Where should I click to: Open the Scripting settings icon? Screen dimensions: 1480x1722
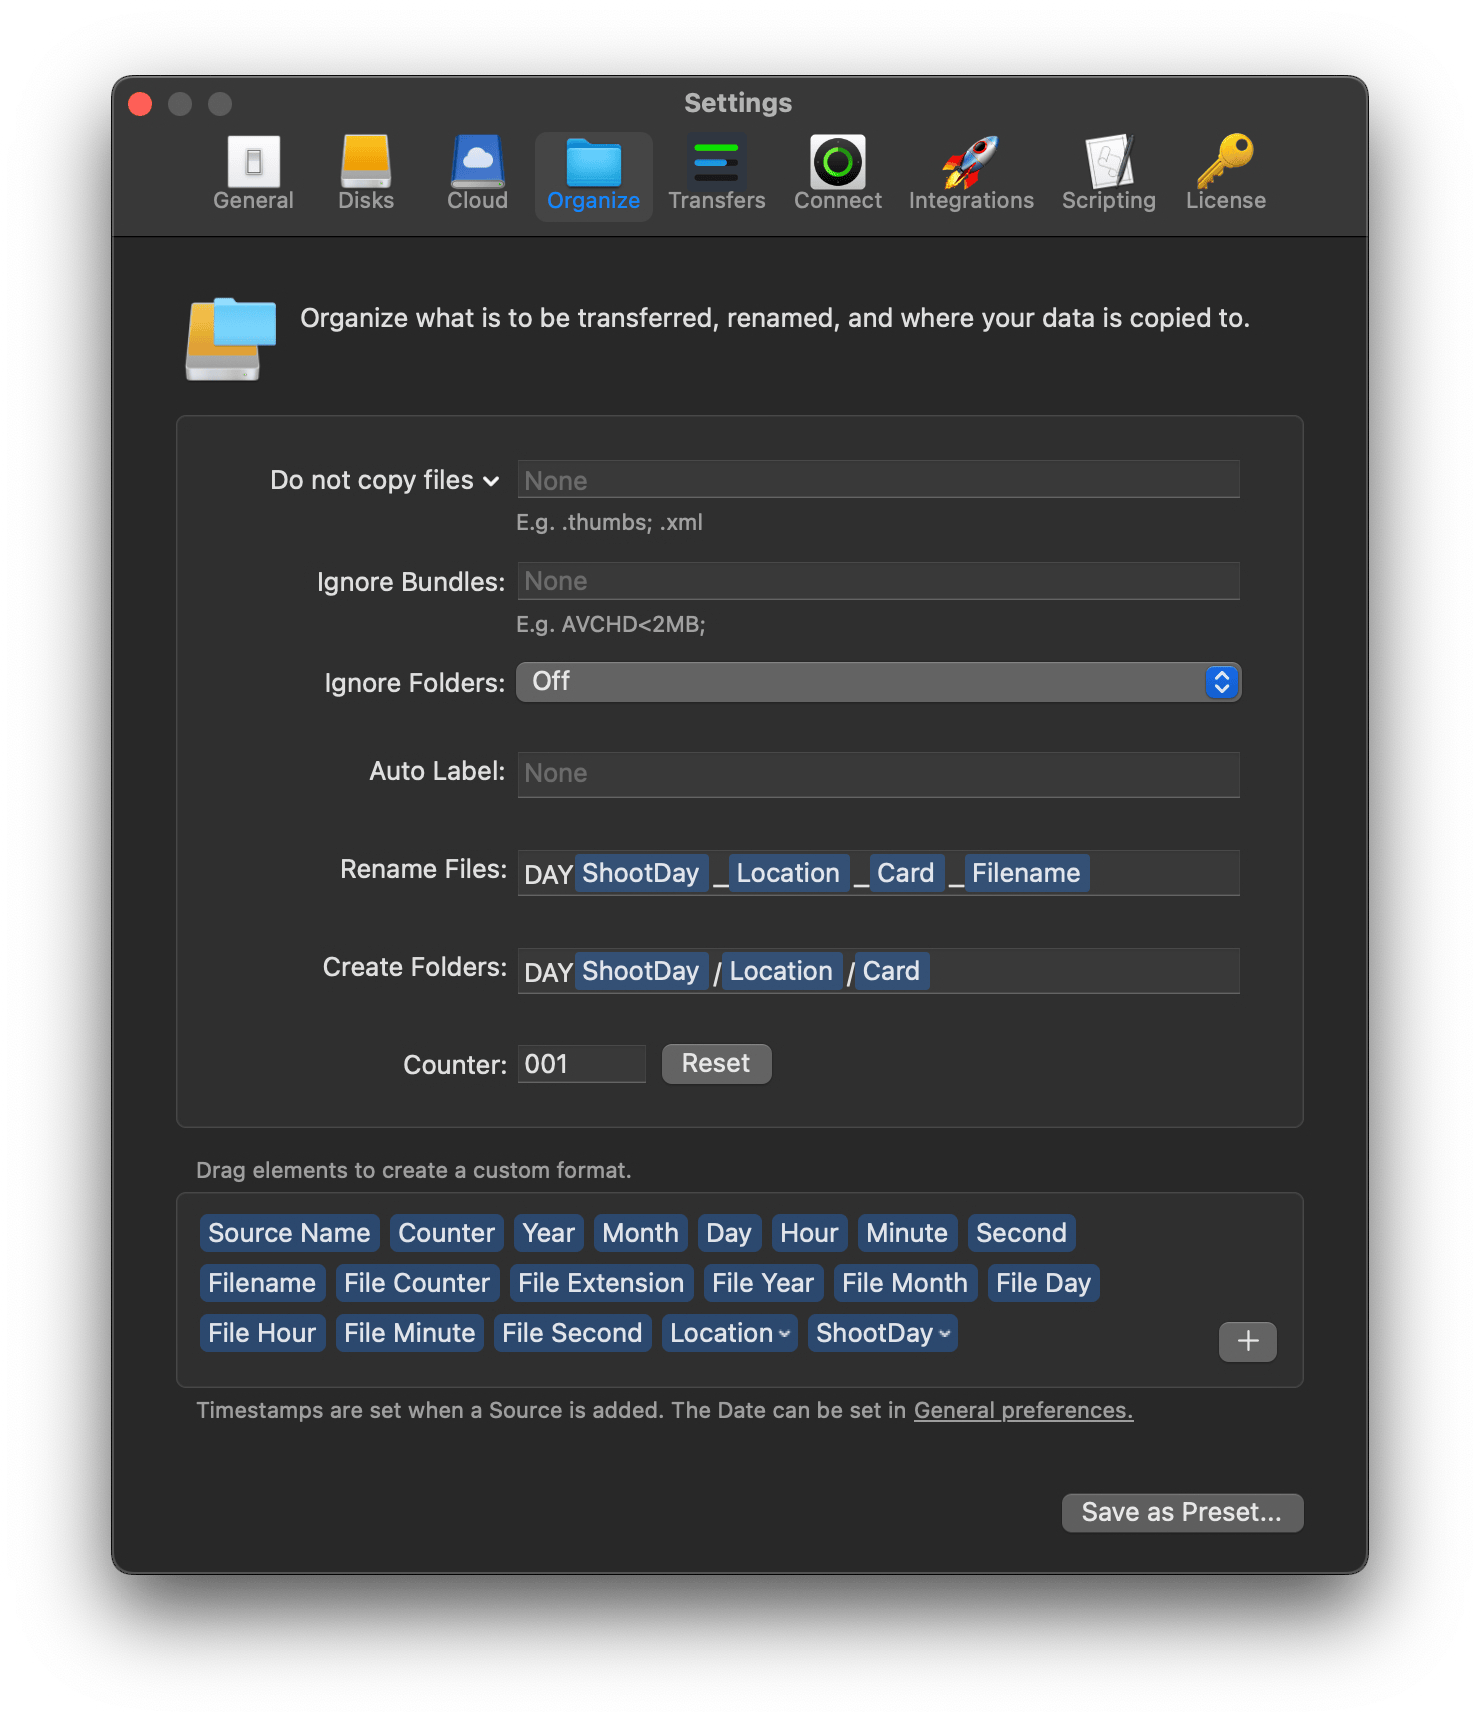pos(1108,162)
